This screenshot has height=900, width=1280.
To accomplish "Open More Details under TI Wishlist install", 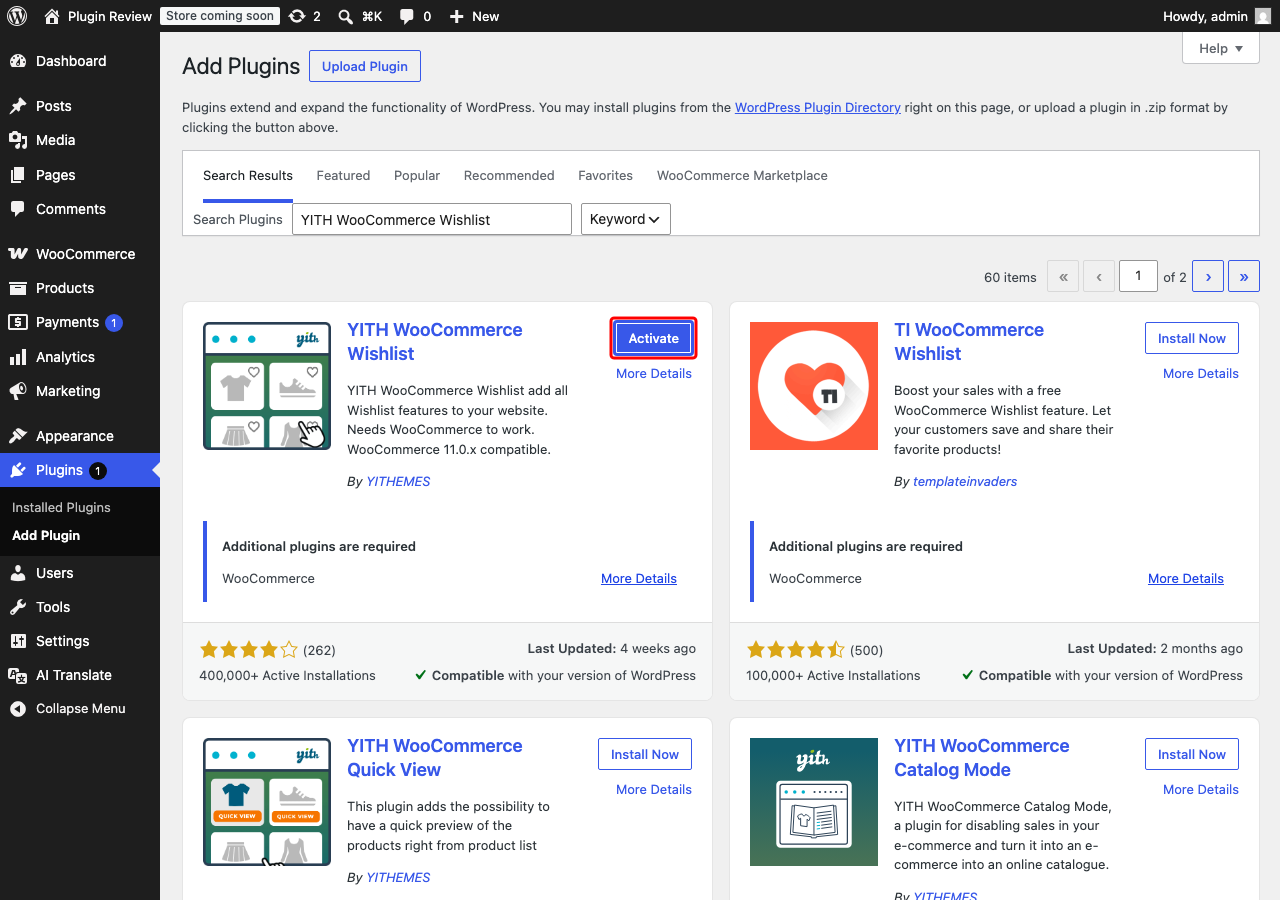I will click(x=1201, y=373).
